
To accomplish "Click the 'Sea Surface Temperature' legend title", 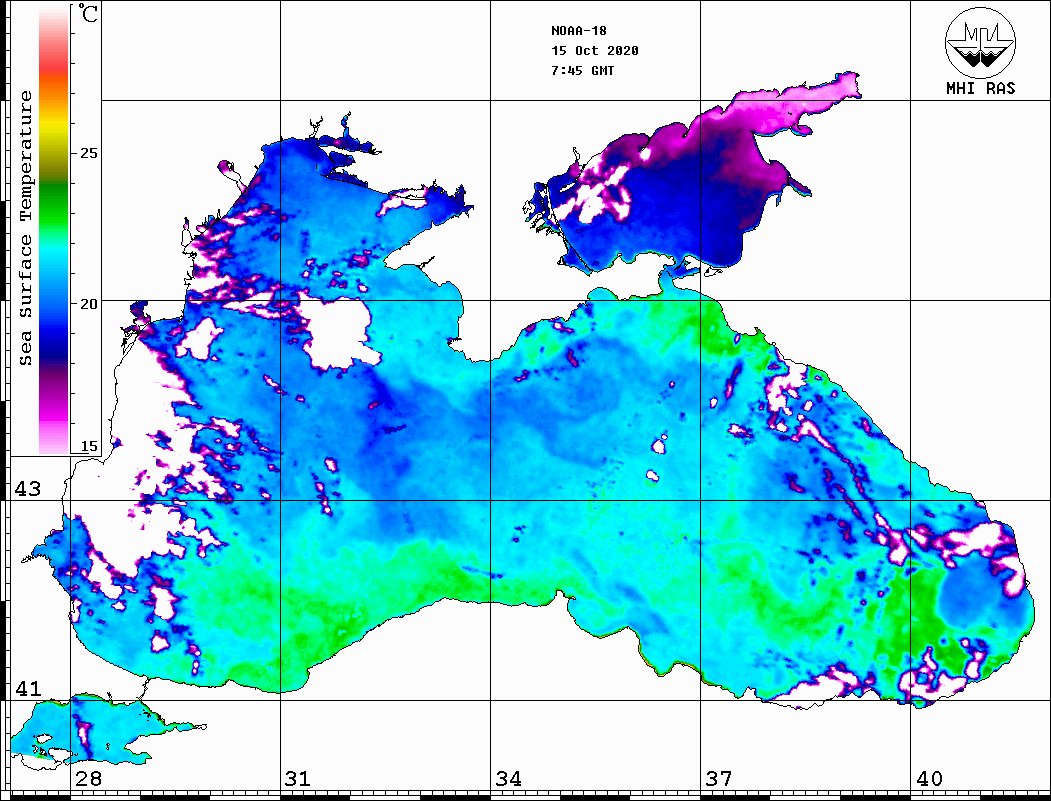I will (x=25, y=228).
